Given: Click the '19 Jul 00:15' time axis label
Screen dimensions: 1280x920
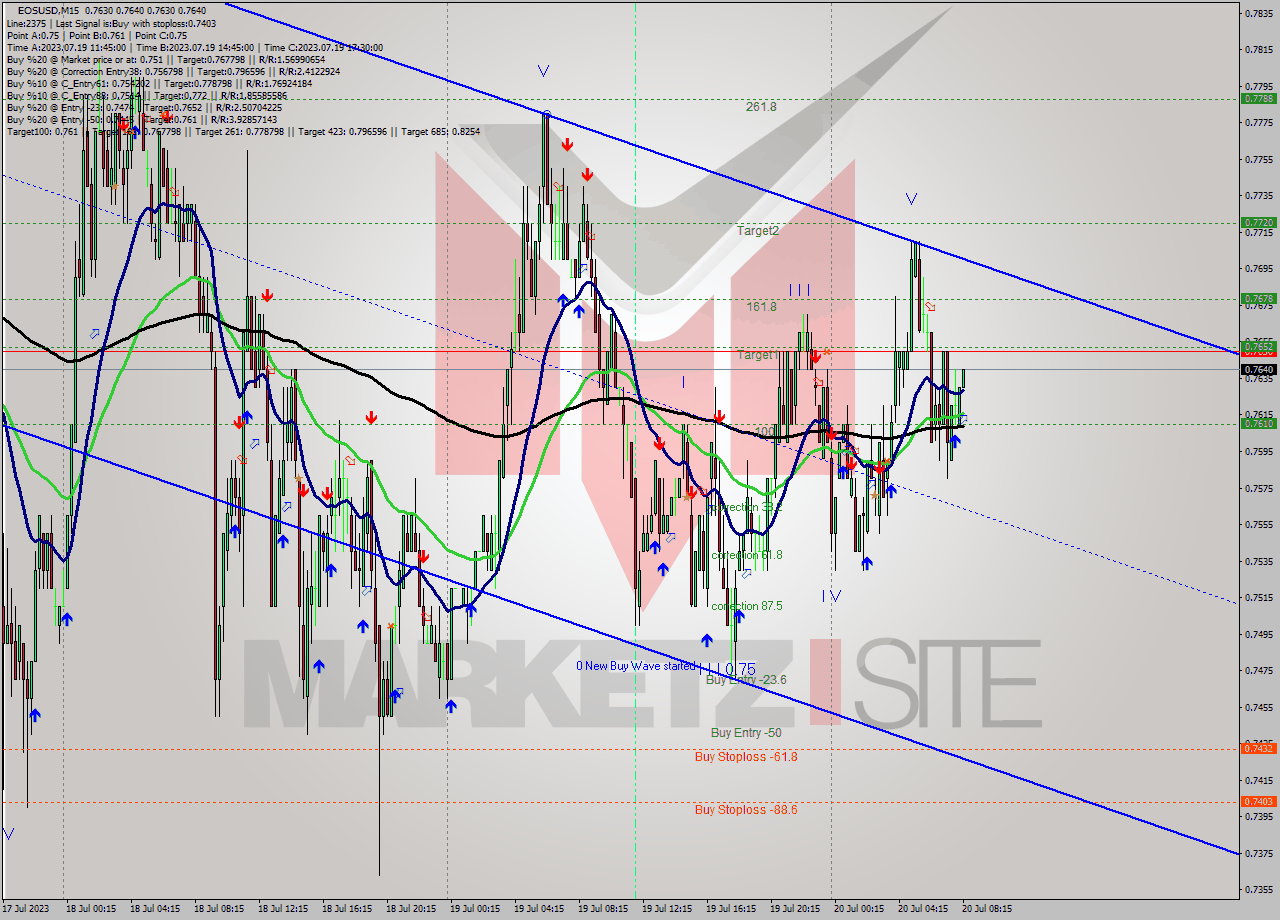Looking at the screenshot, I should [x=475, y=909].
